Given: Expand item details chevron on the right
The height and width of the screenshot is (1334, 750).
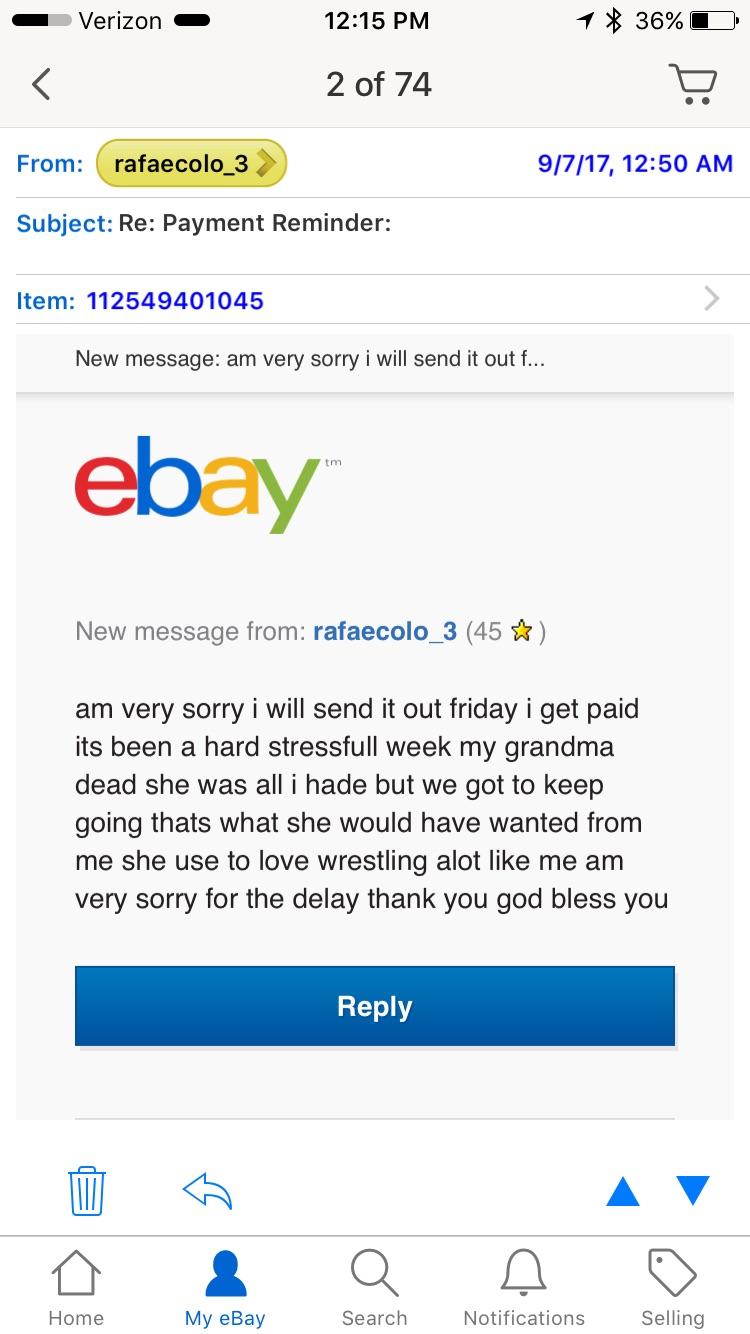Looking at the screenshot, I should point(711,299).
